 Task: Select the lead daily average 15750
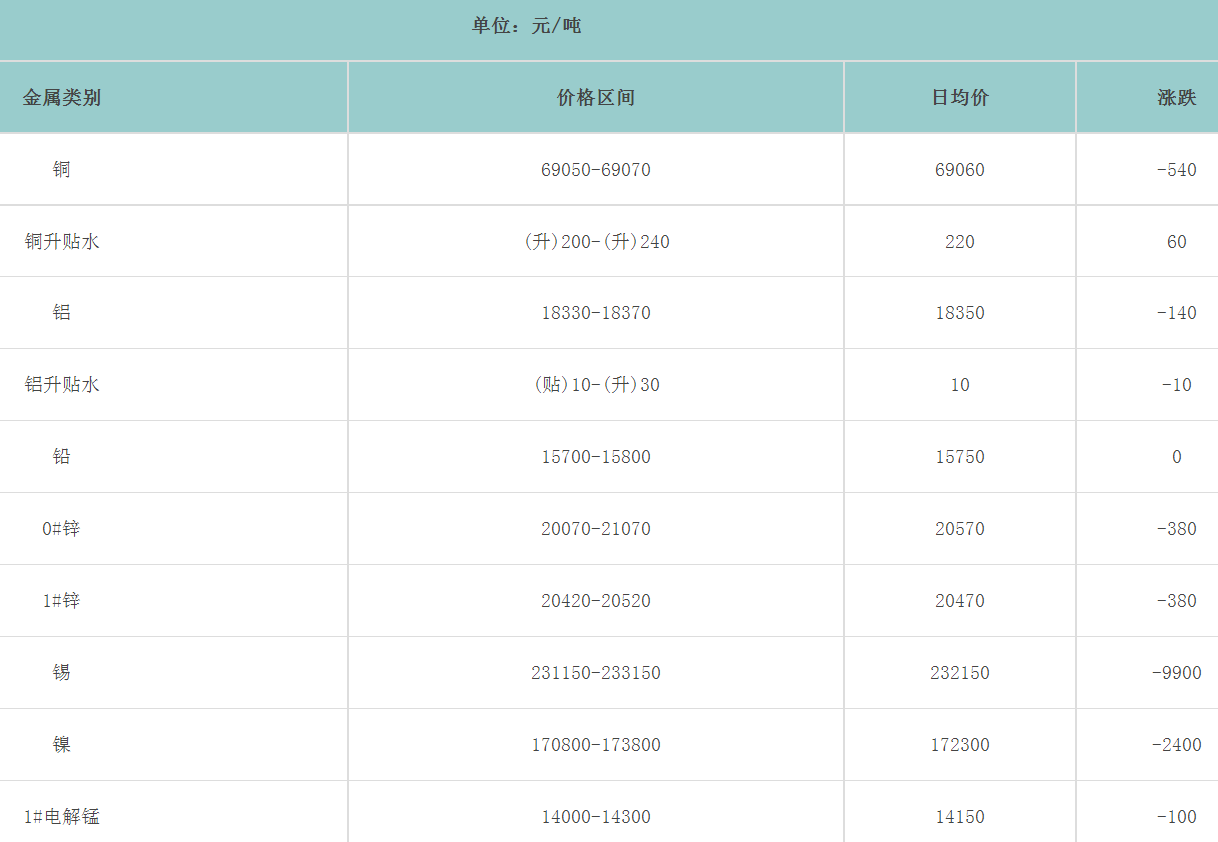pos(960,457)
